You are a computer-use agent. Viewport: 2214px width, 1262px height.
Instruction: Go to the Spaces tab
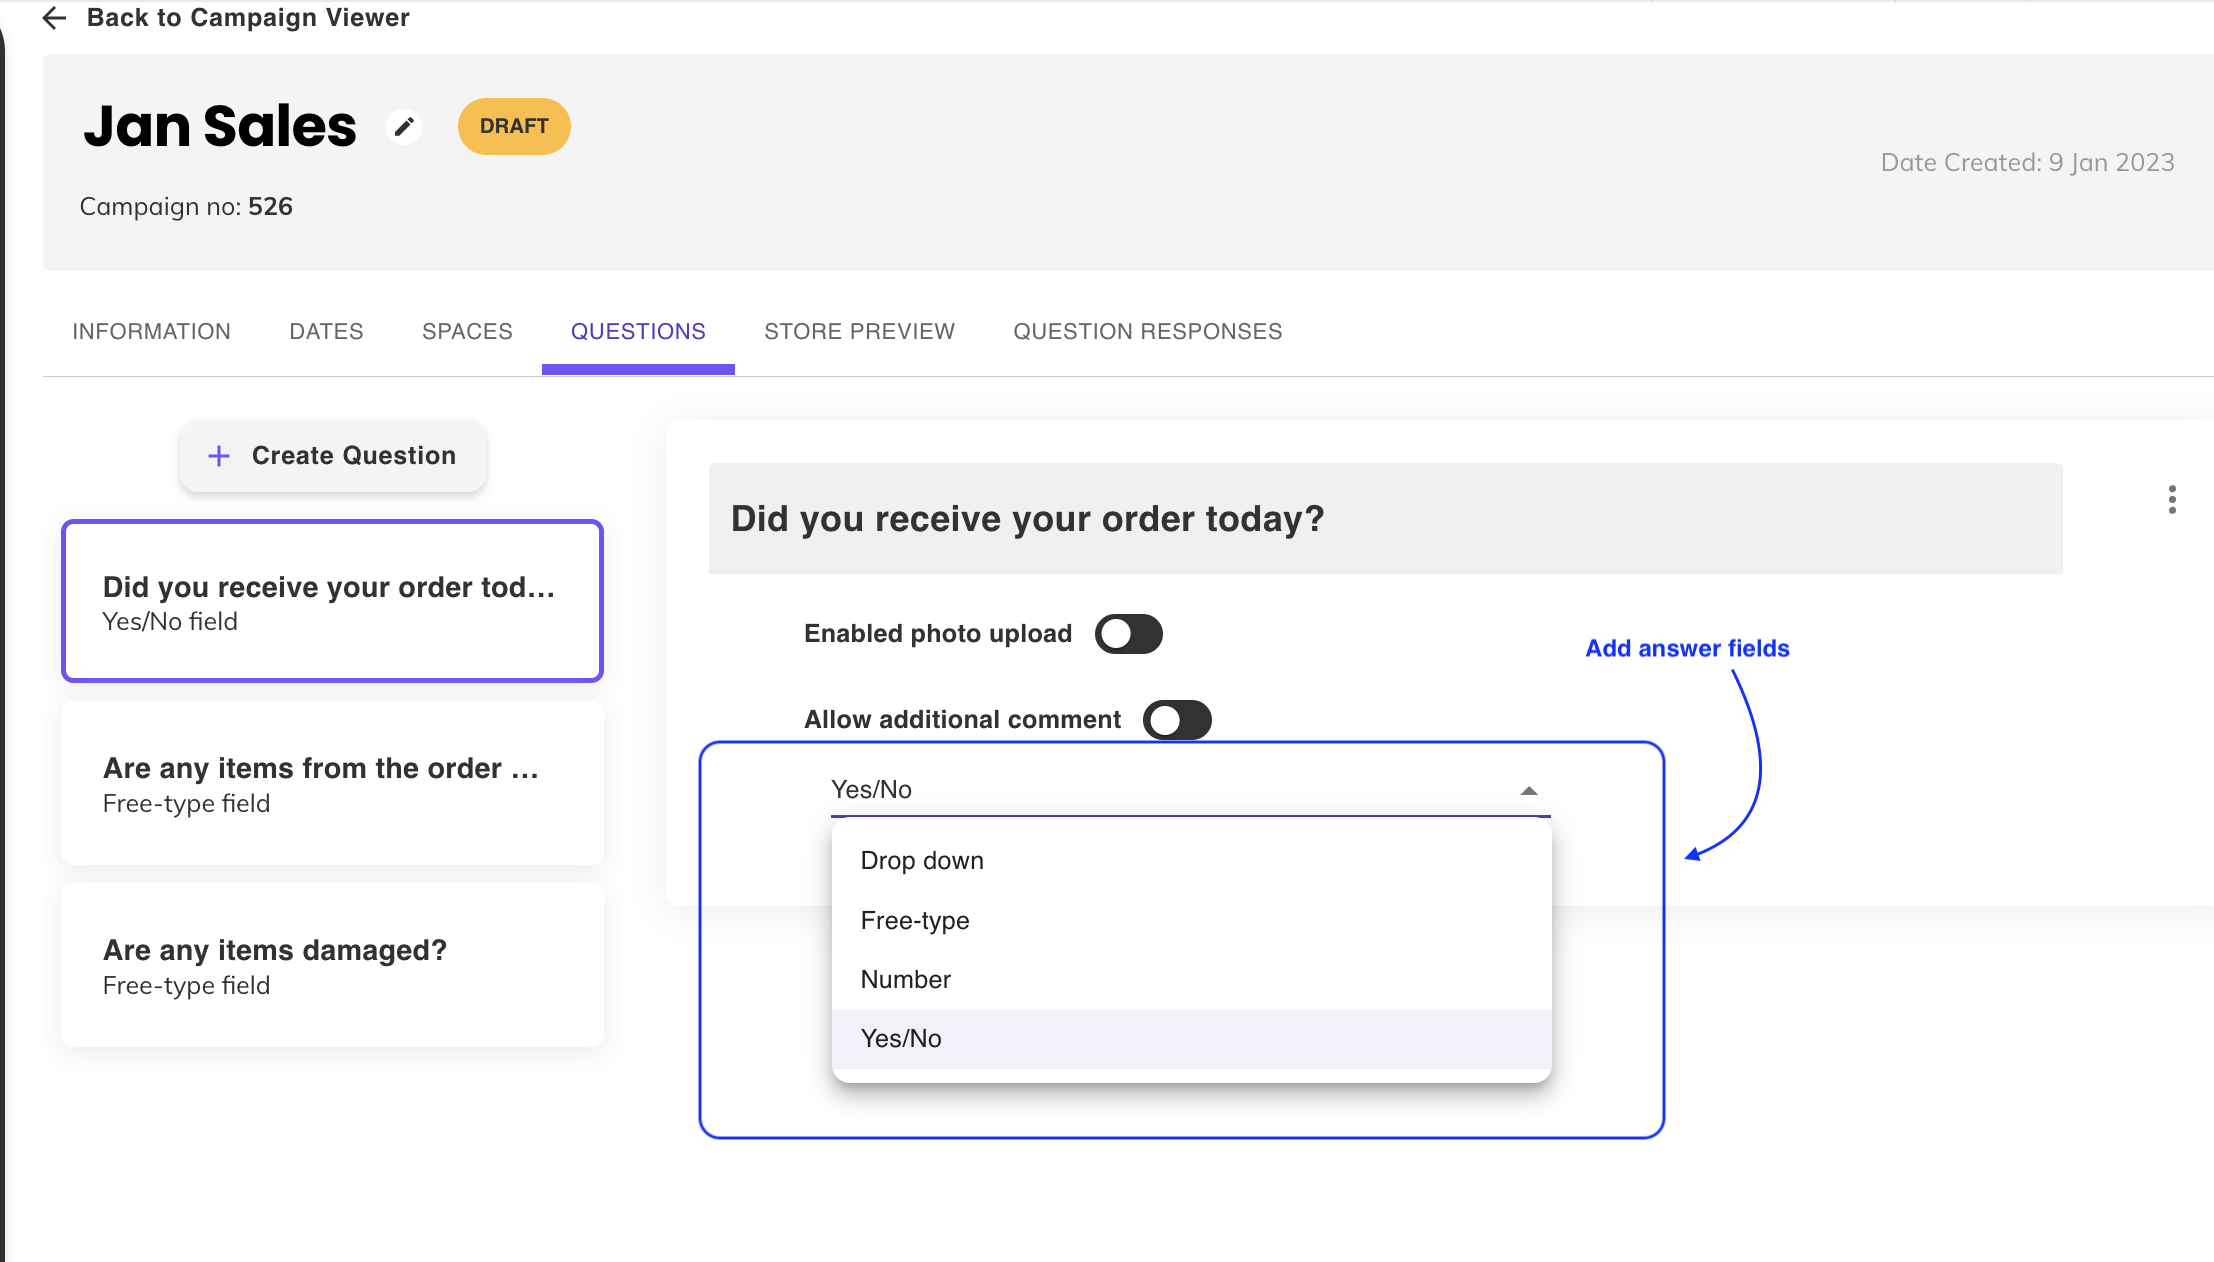[x=467, y=332]
